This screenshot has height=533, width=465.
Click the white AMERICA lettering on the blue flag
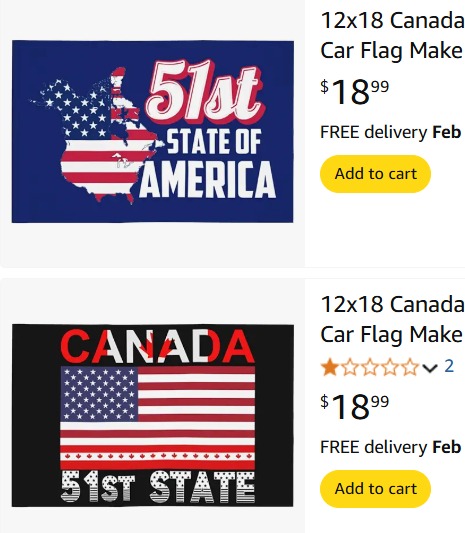[207, 179]
